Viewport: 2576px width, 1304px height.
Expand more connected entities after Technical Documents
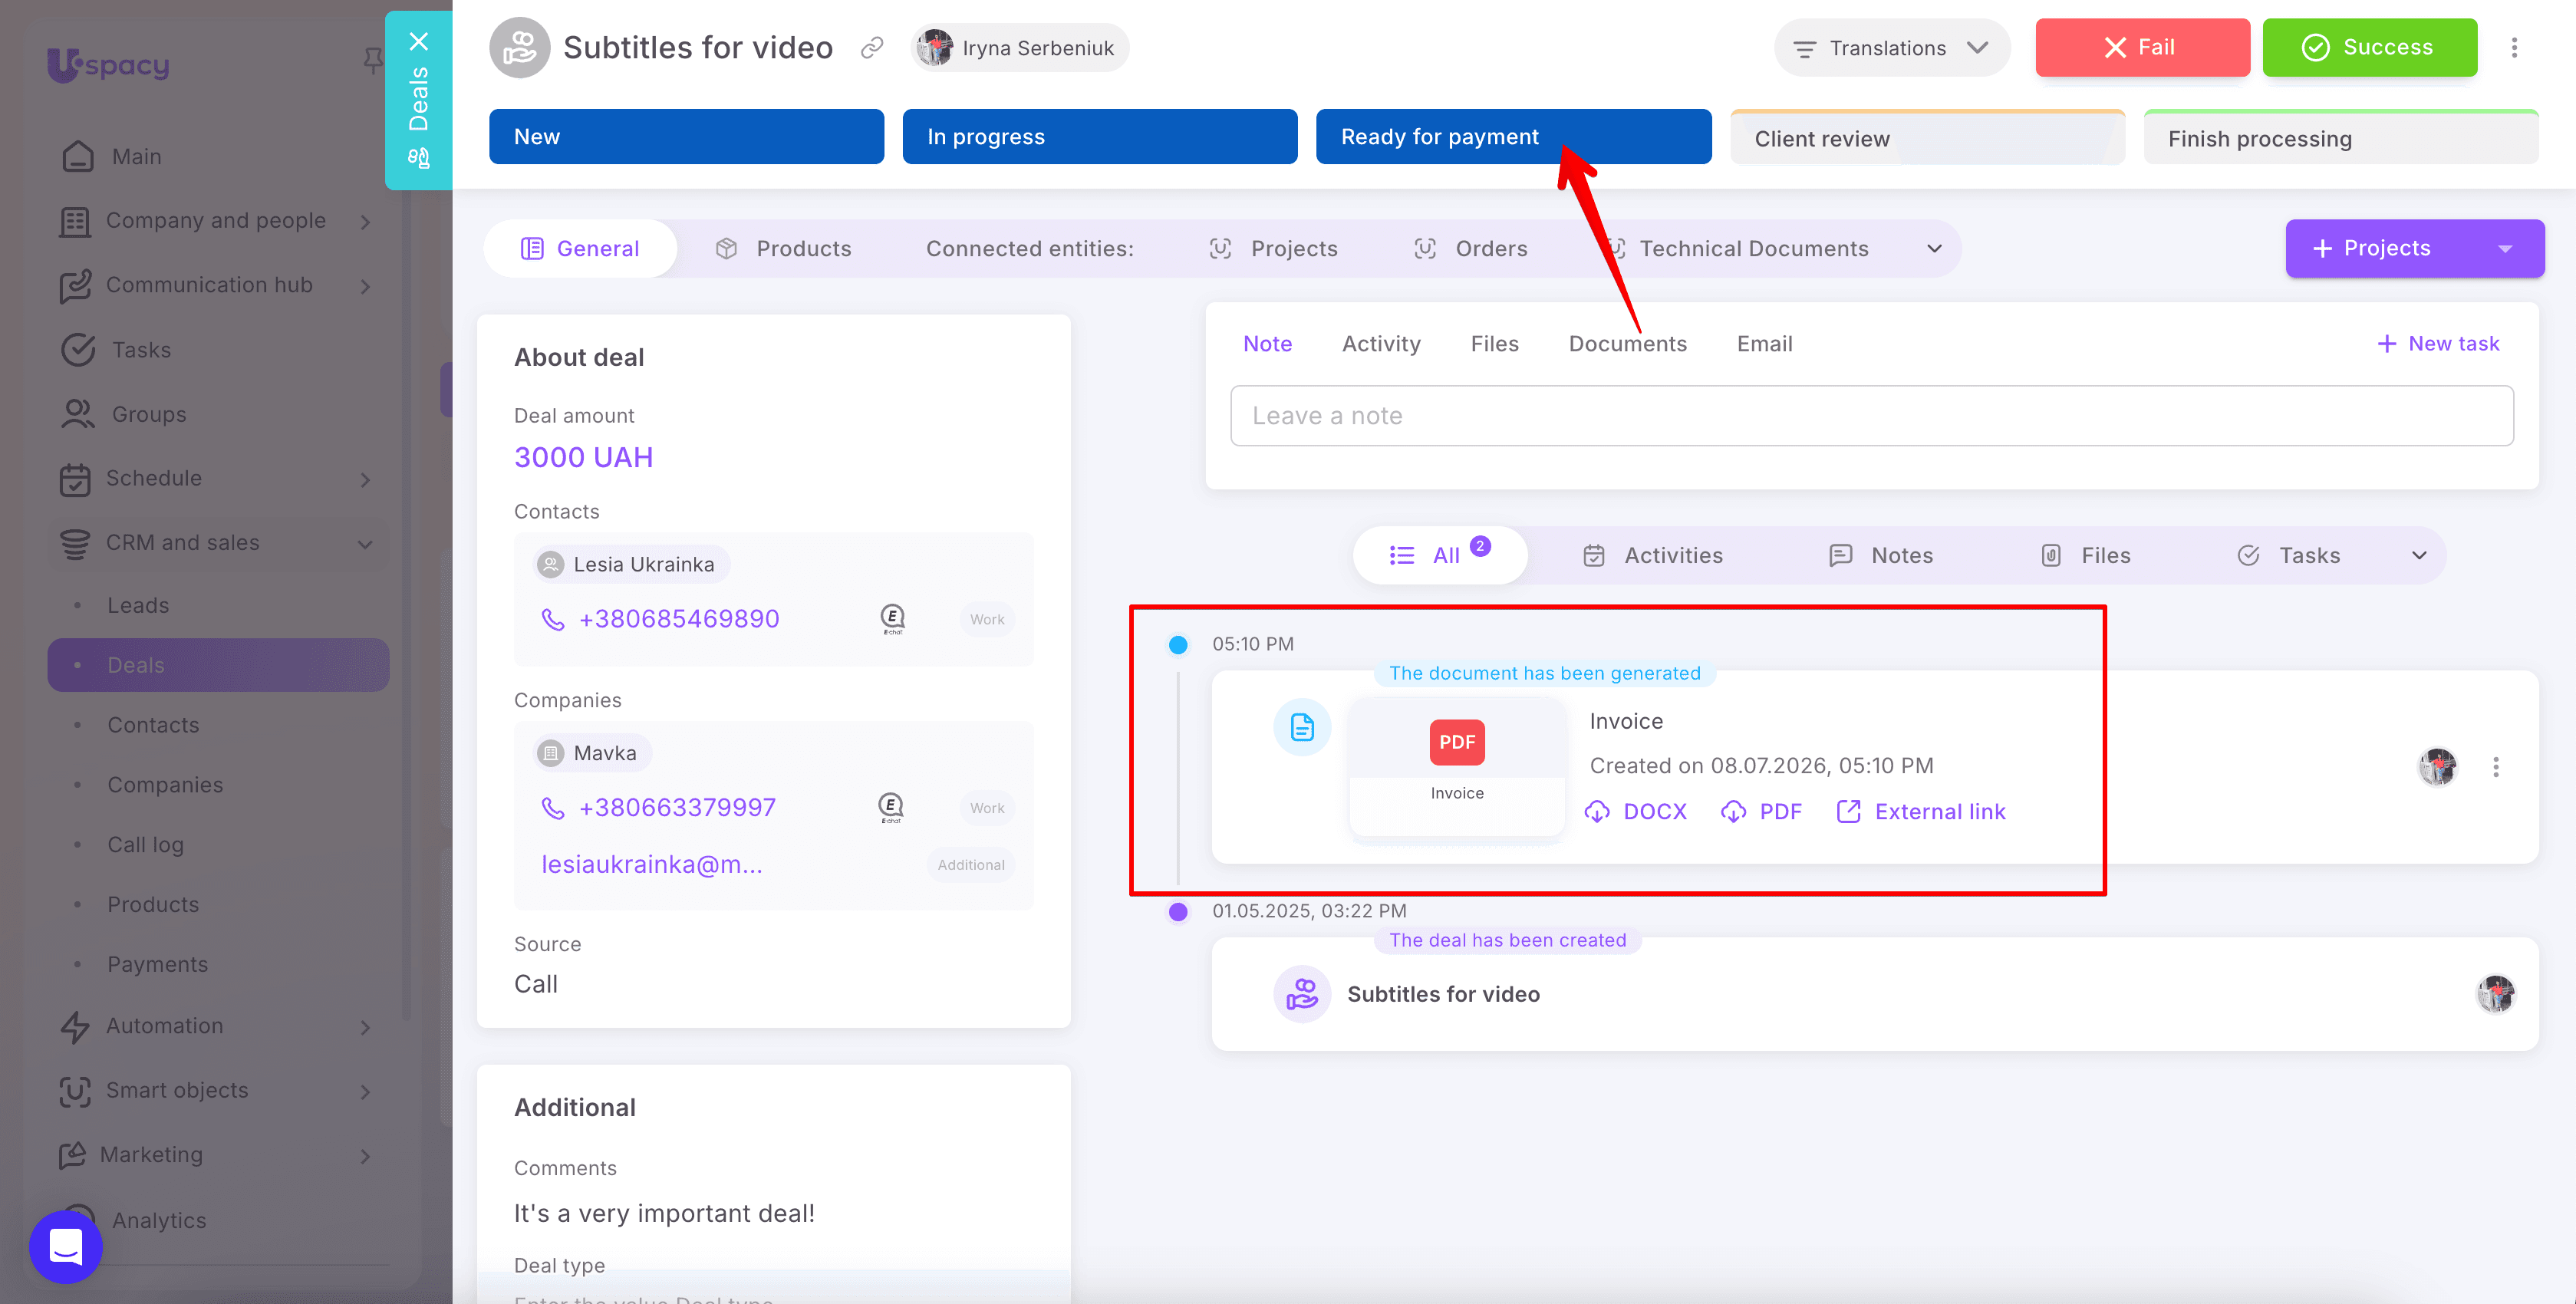[x=1934, y=249]
